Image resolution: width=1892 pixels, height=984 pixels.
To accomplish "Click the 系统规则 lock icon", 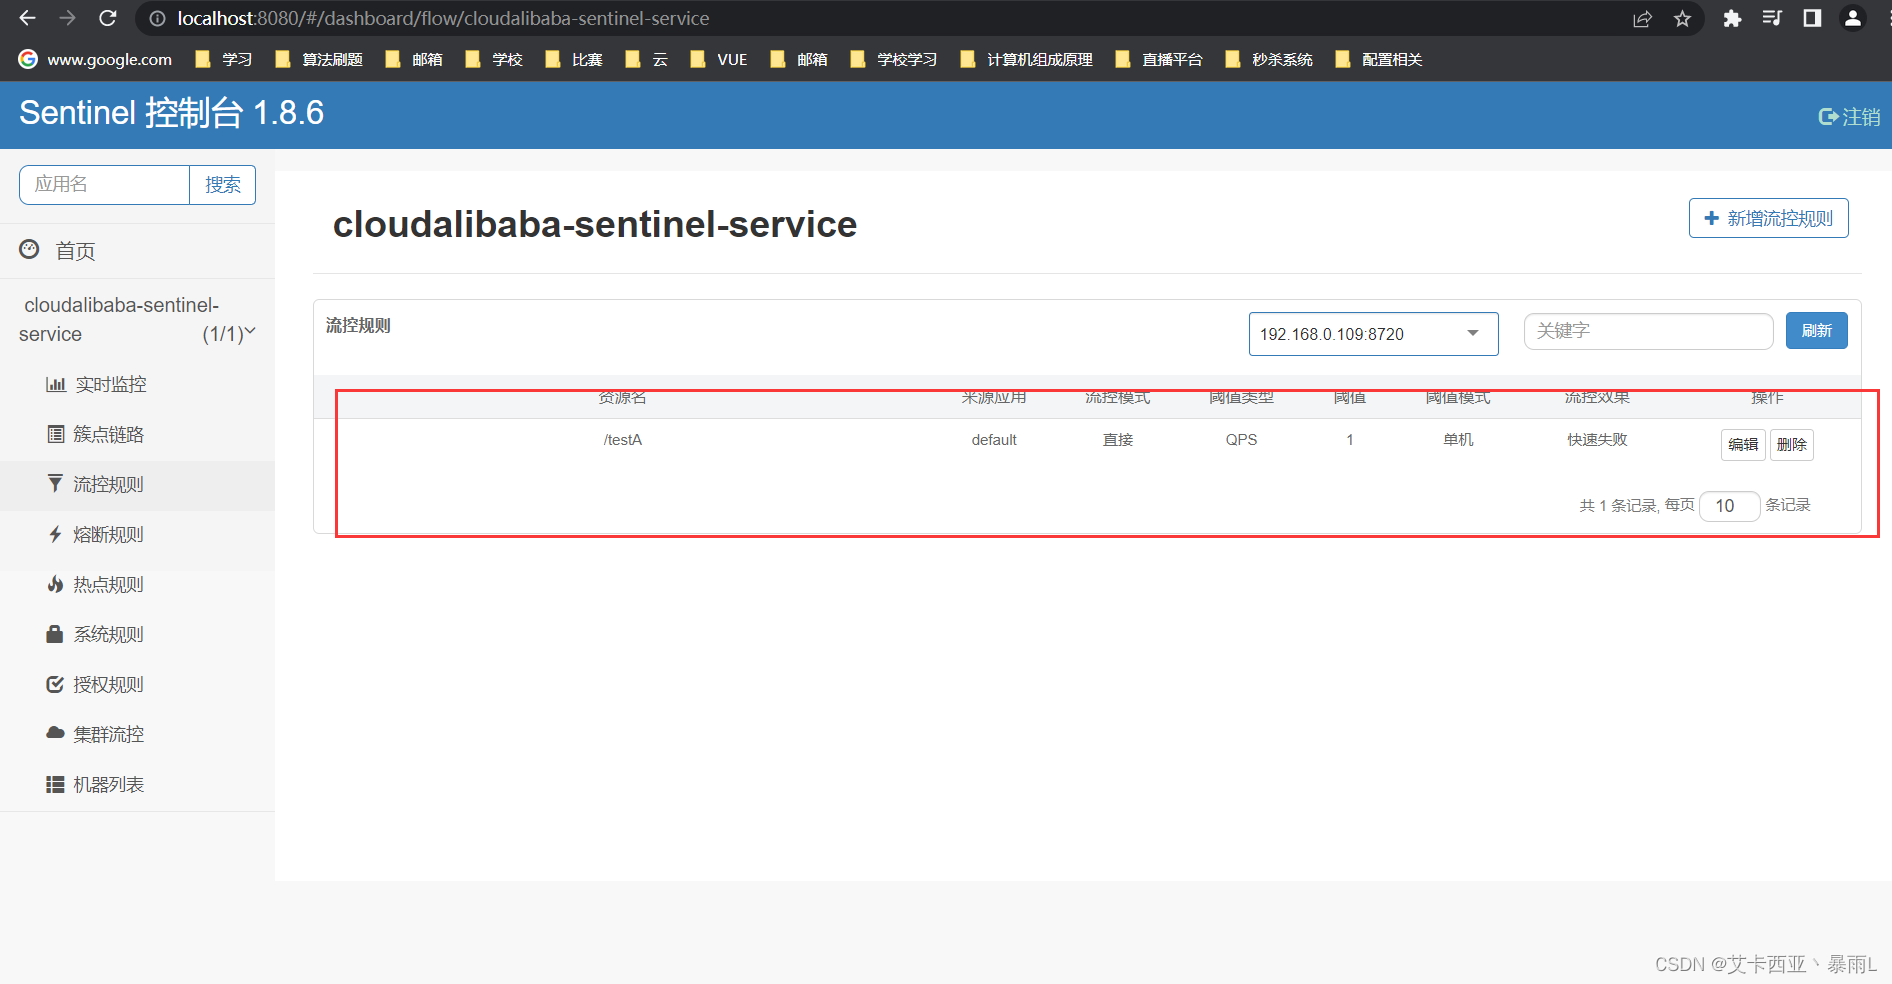I will click(55, 634).
